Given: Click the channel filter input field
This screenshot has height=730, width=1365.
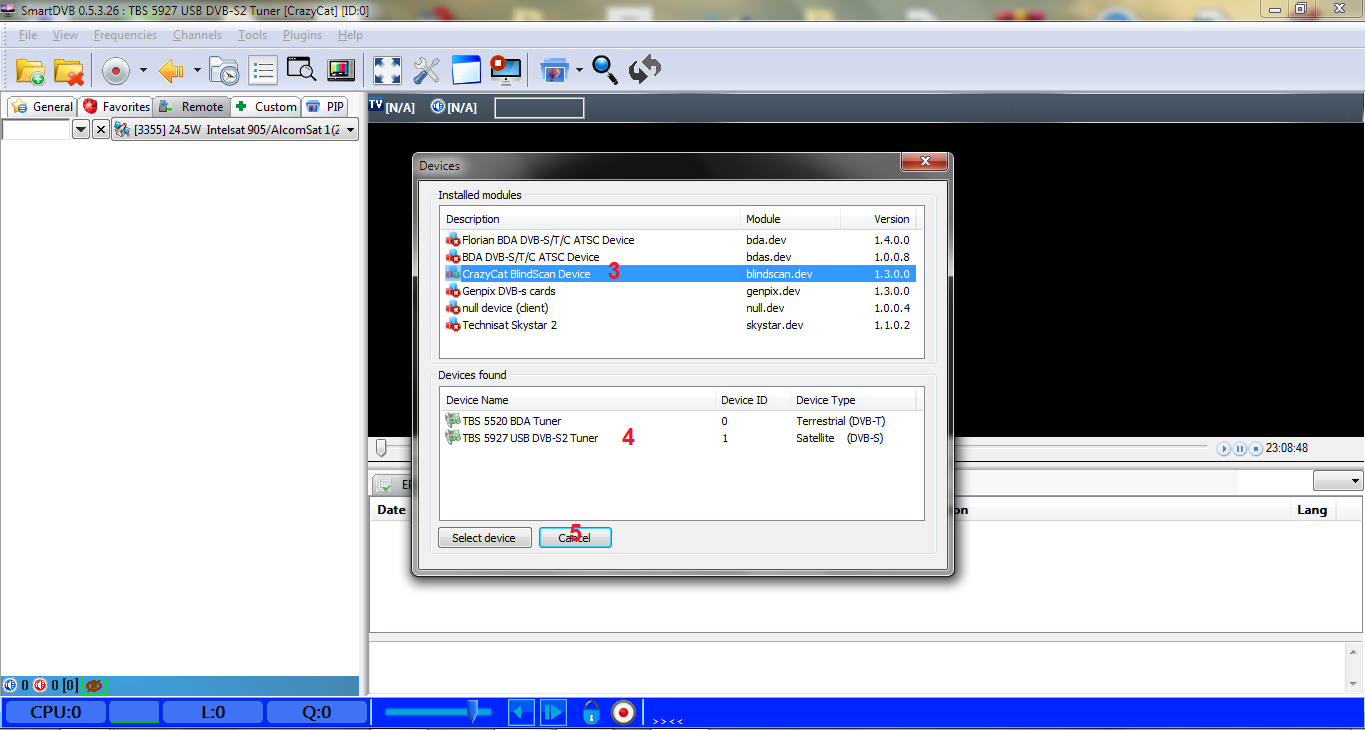Looking at the screenshot, I should [x=36, y=130].
